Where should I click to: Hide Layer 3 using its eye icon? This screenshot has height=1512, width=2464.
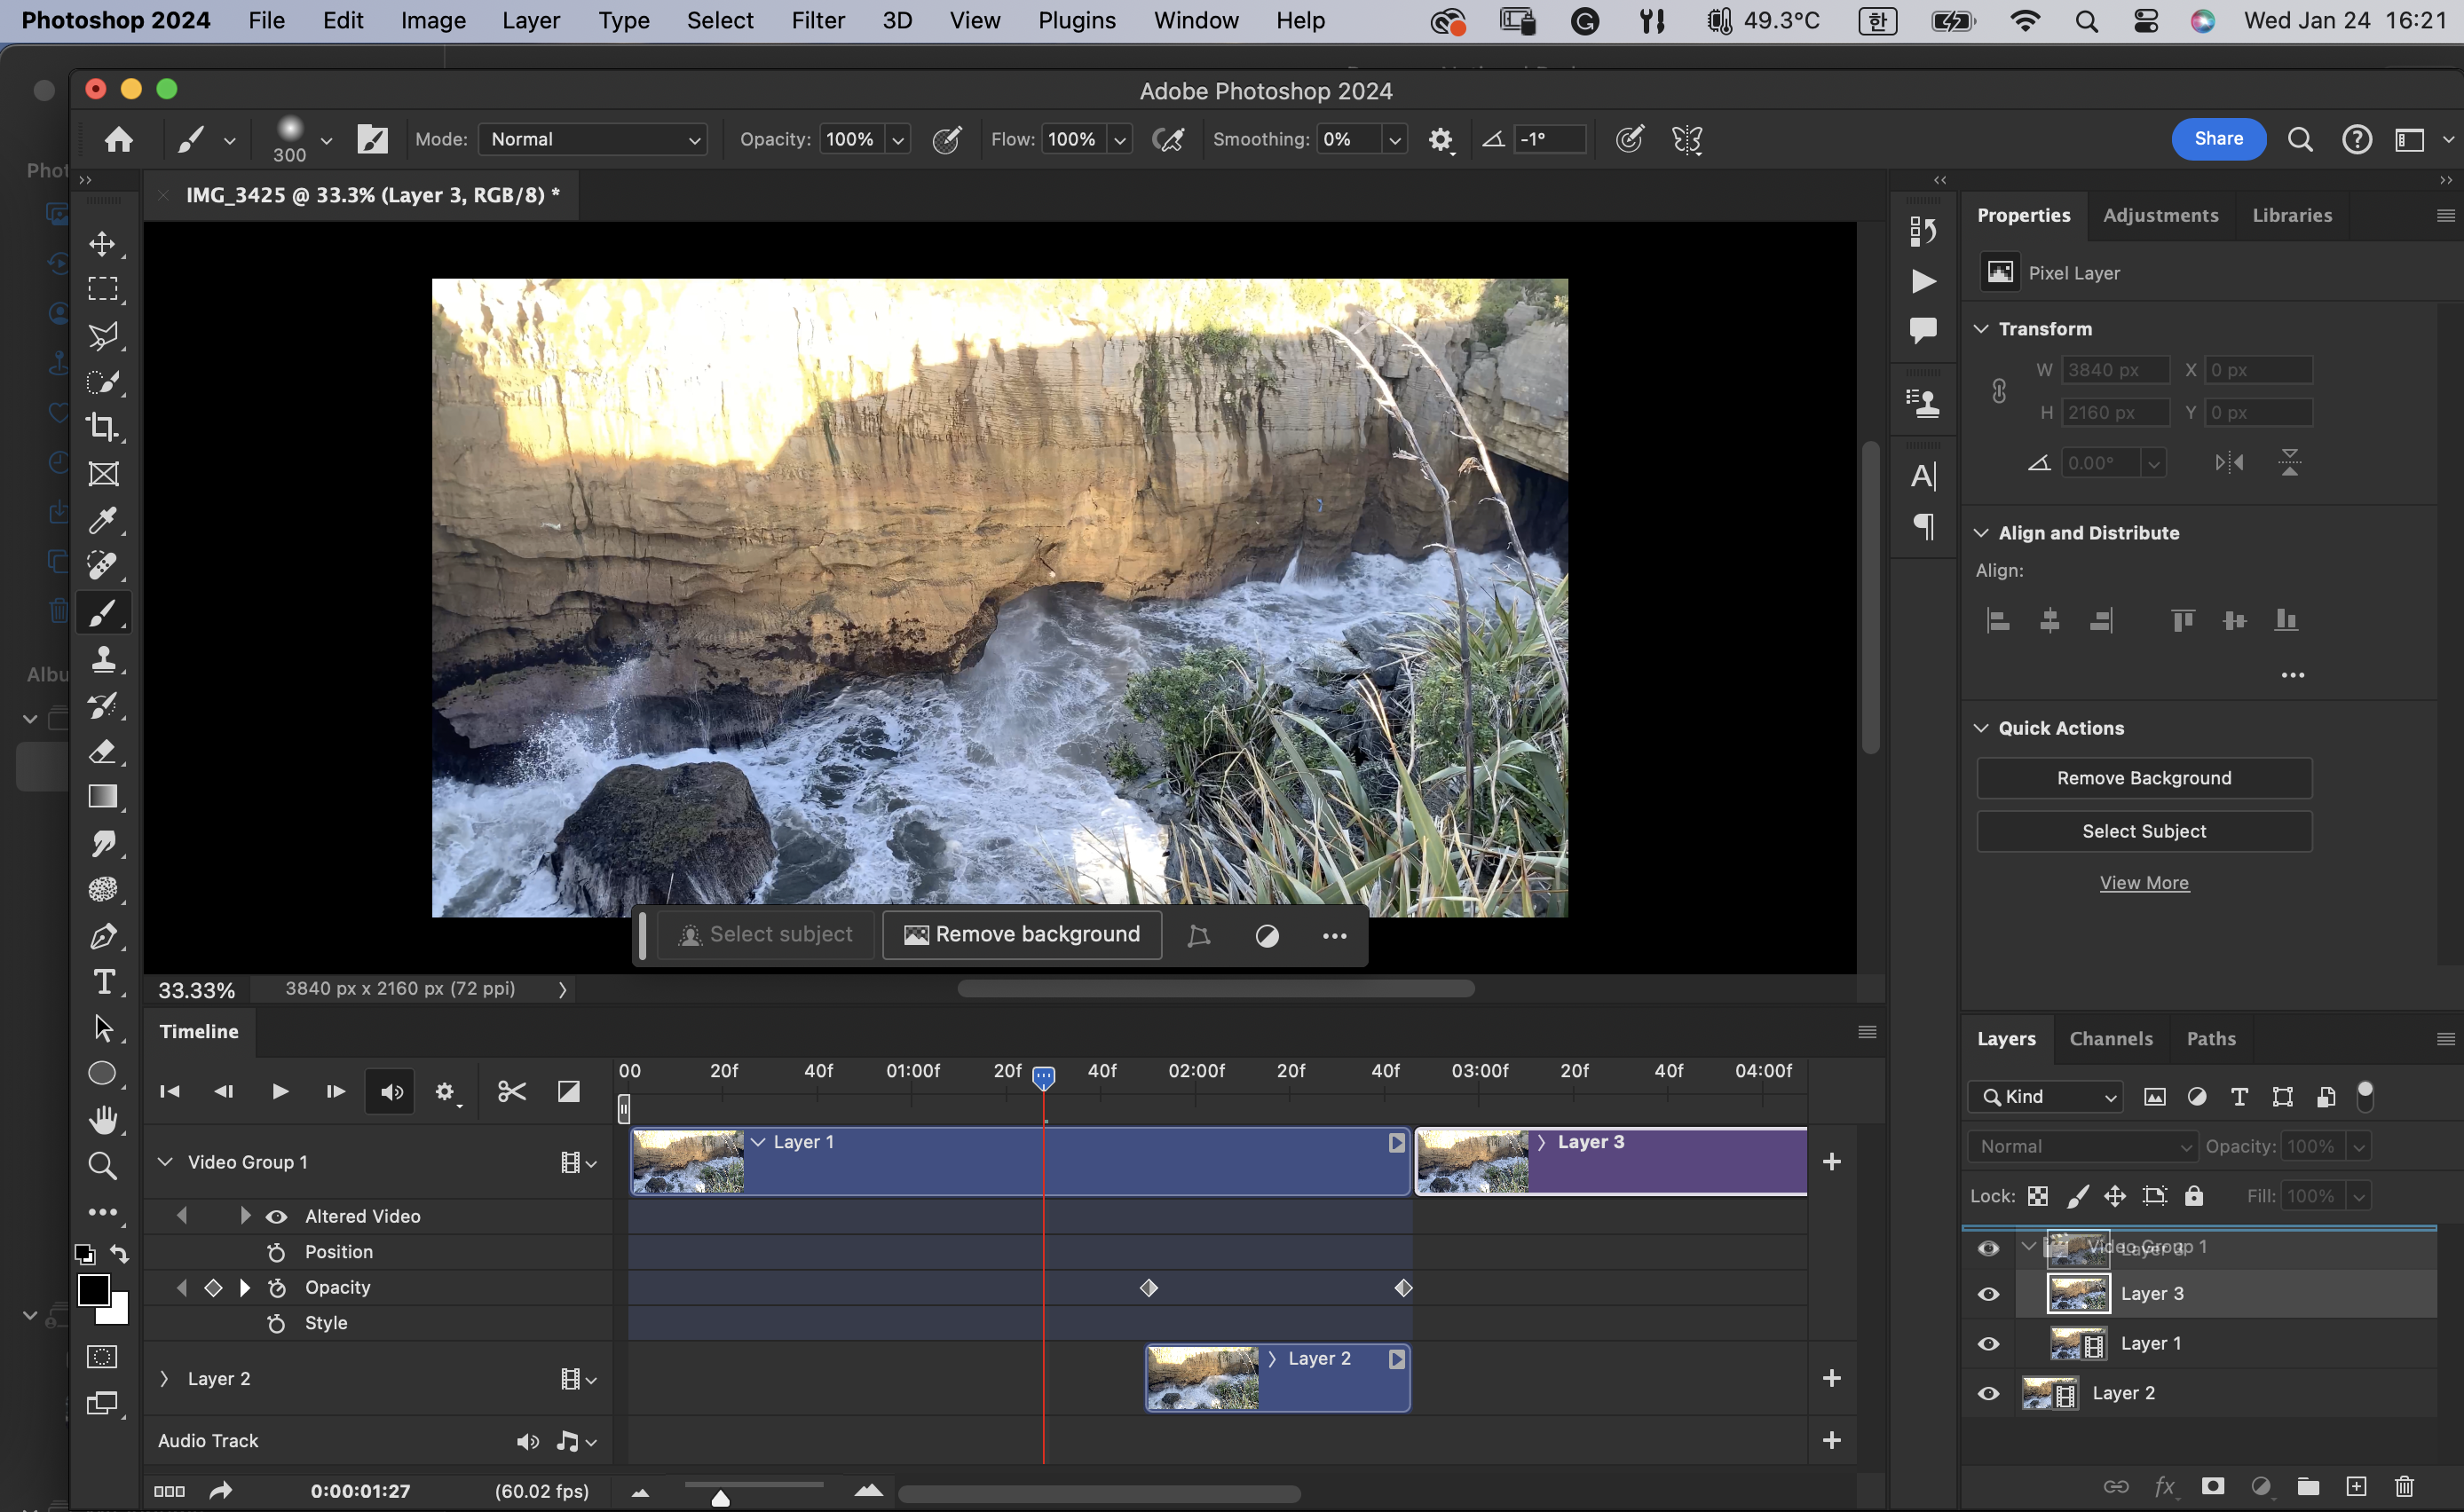[x=1988, y=1294]
